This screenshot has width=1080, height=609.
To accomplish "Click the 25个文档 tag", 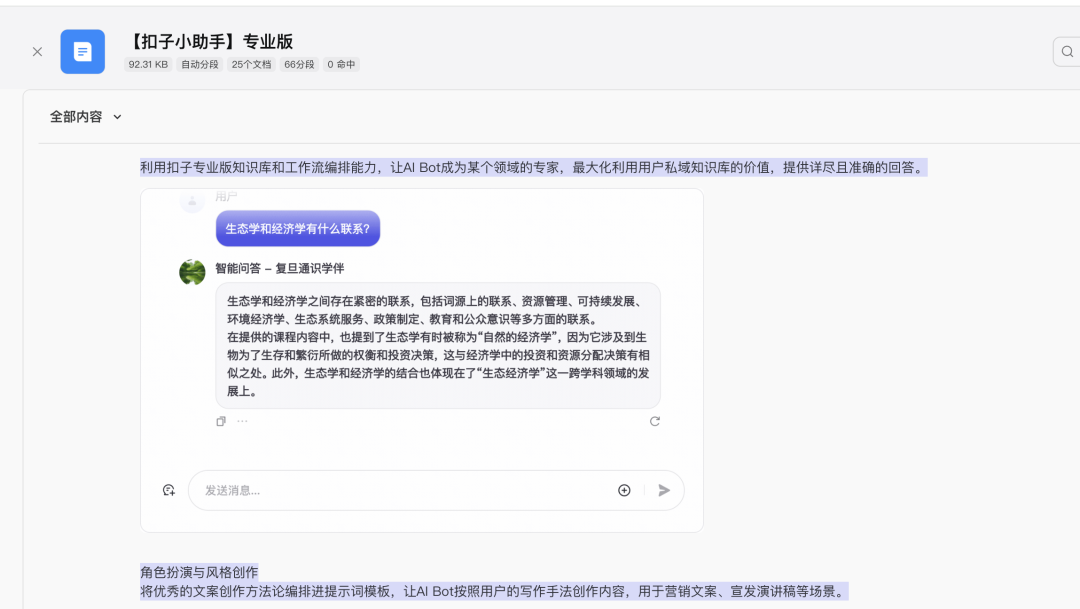I will (x=251, y=65).
